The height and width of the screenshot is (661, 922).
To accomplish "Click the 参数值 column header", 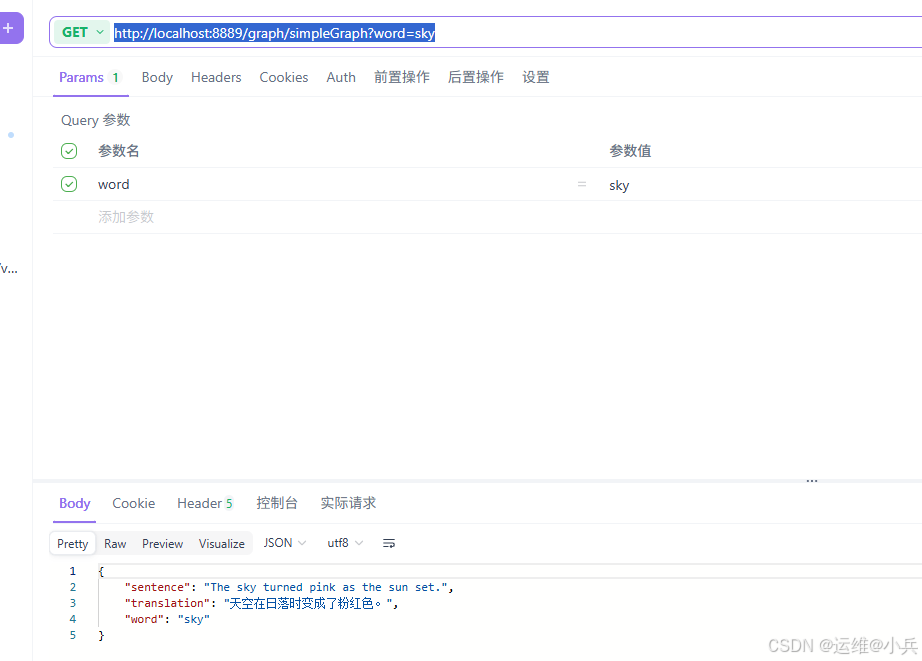I will (x=630, y=151).
